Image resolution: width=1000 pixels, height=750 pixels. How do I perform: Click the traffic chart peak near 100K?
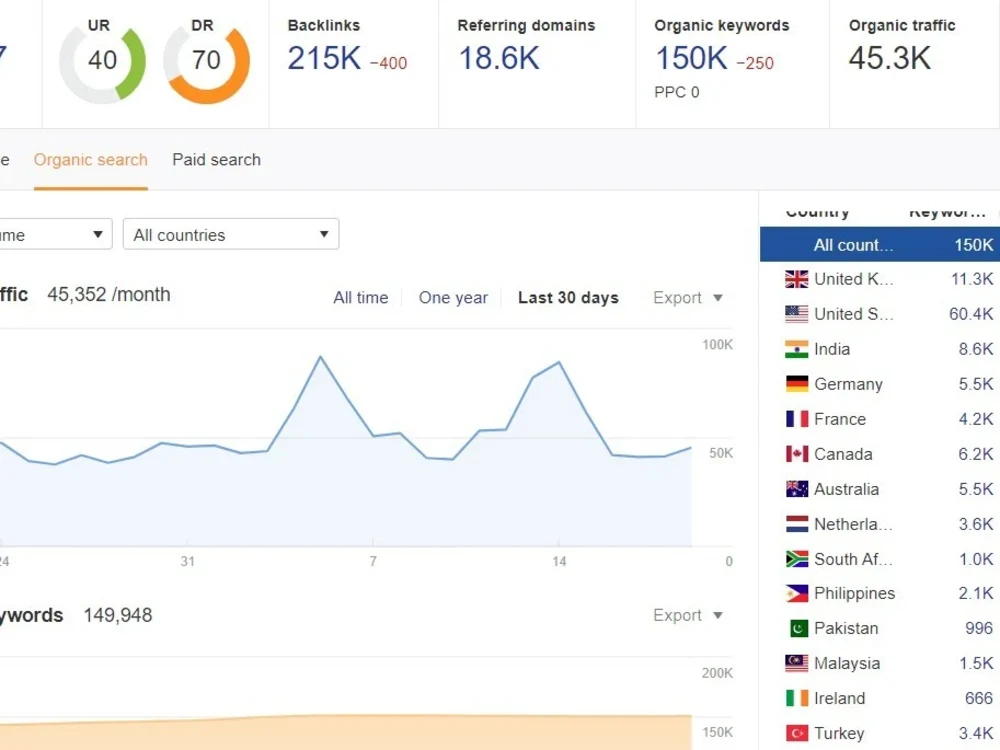pos(320,357)
